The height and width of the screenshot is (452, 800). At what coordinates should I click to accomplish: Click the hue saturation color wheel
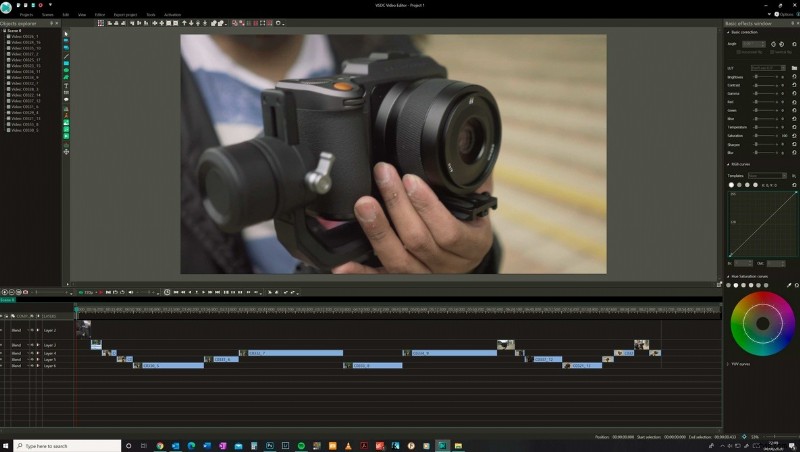763,323
